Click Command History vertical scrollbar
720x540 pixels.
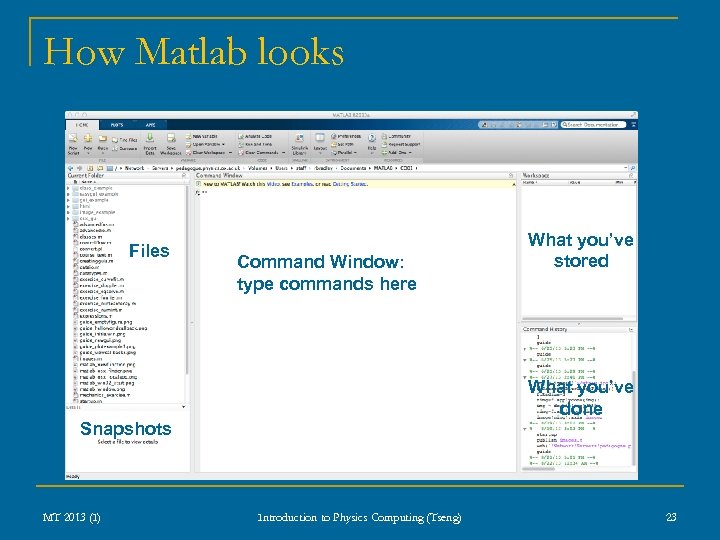[635, 418]
